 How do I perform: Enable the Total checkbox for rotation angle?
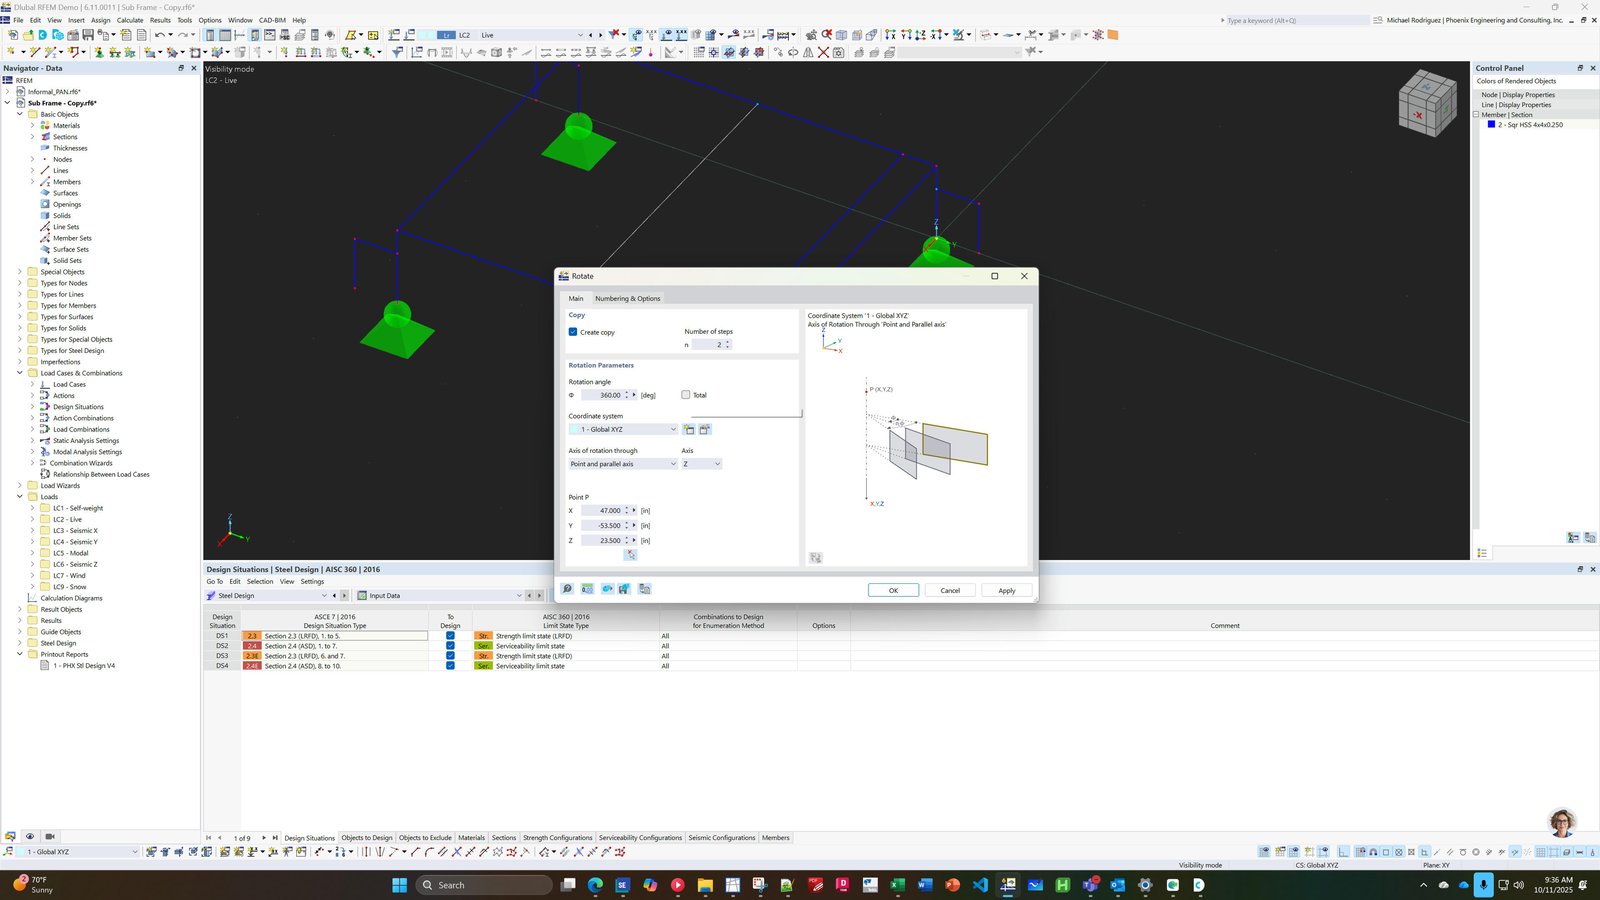point(685,395)
